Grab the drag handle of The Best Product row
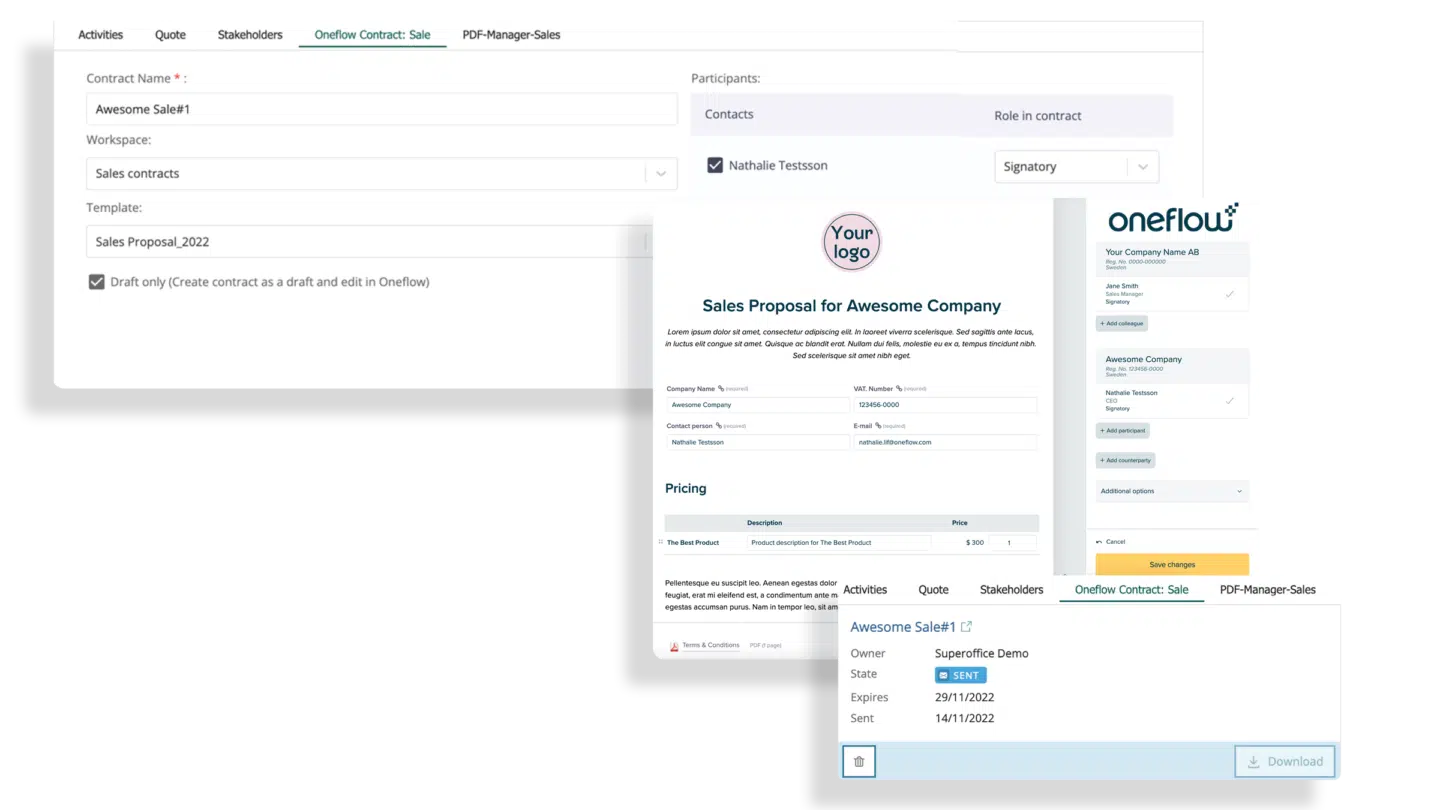Image resolution: width=1440 pixels, height=810 pixels. click(x=660, y=542)
